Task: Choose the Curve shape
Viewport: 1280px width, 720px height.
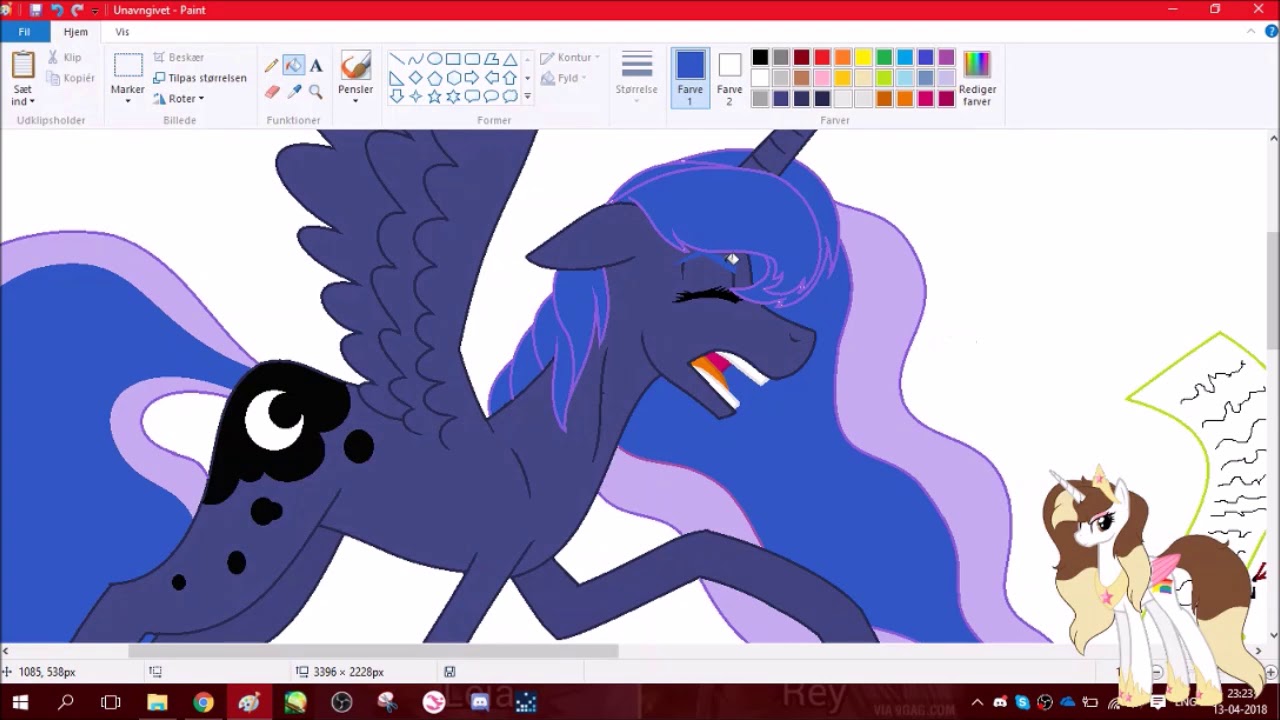Action: click(415, 59)
